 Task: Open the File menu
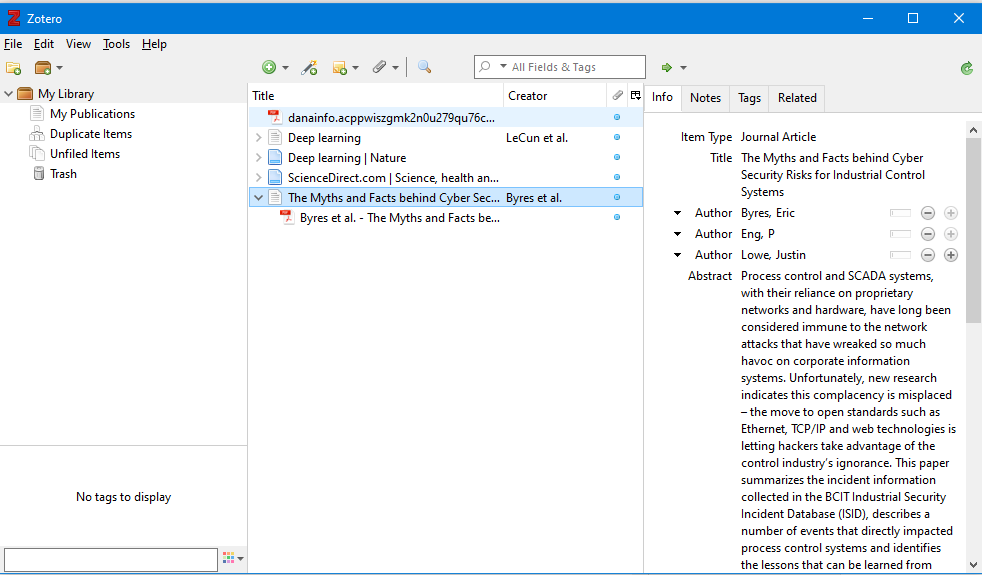pos(13,44)
